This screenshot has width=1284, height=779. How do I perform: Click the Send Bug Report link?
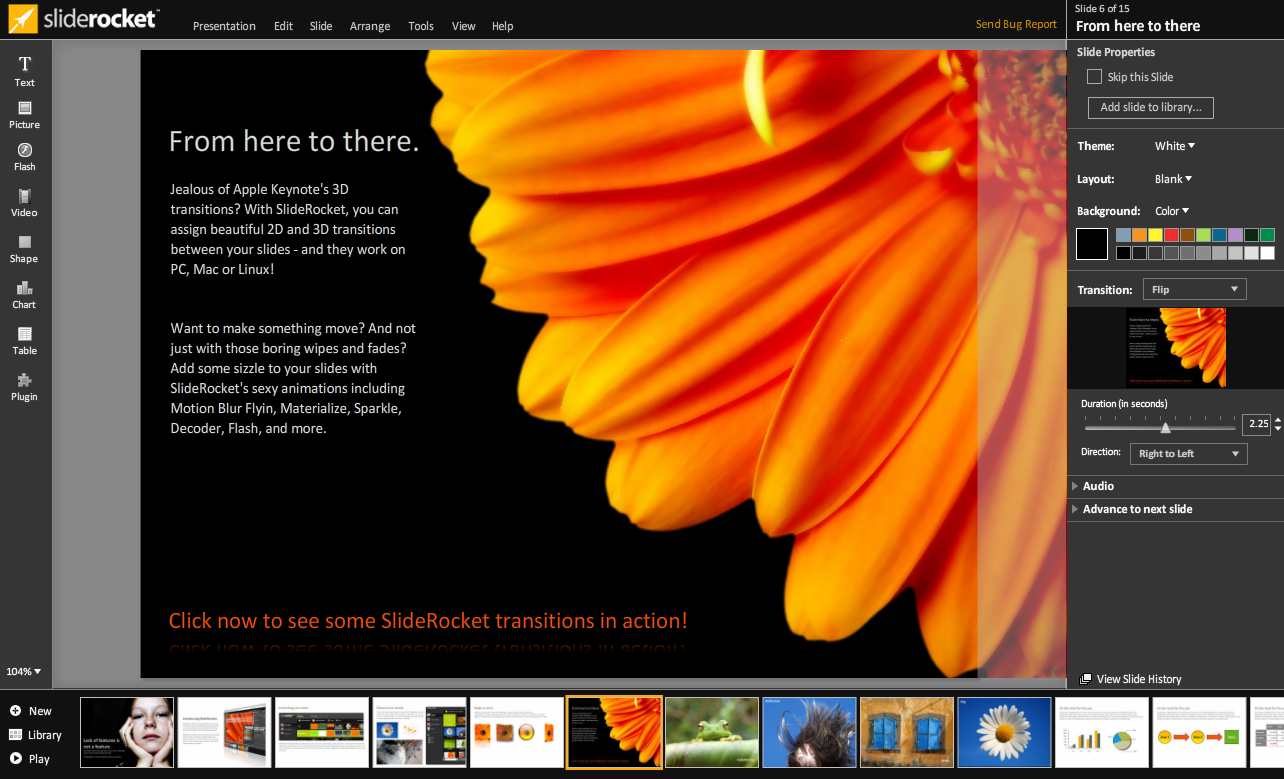(1016, 24)
